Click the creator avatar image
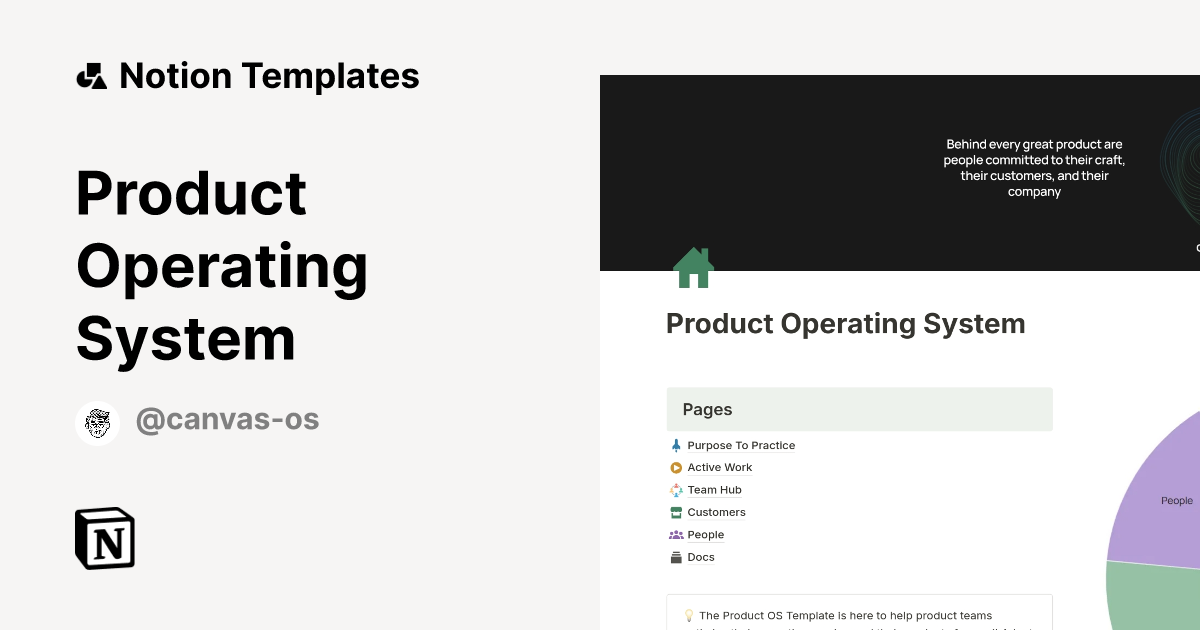 [97, 422]
